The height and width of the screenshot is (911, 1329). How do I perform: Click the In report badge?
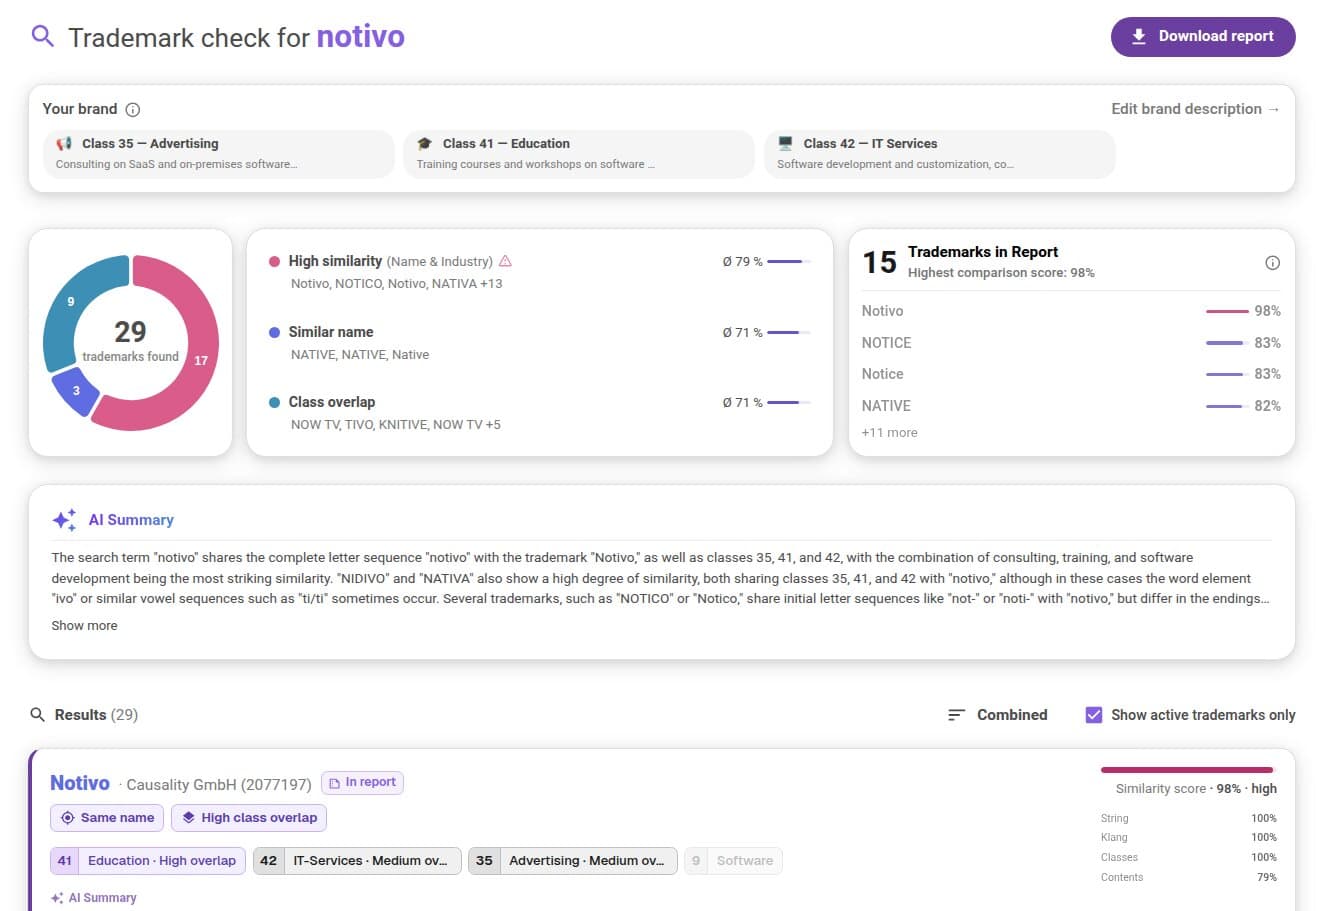(x=362, y=783)
